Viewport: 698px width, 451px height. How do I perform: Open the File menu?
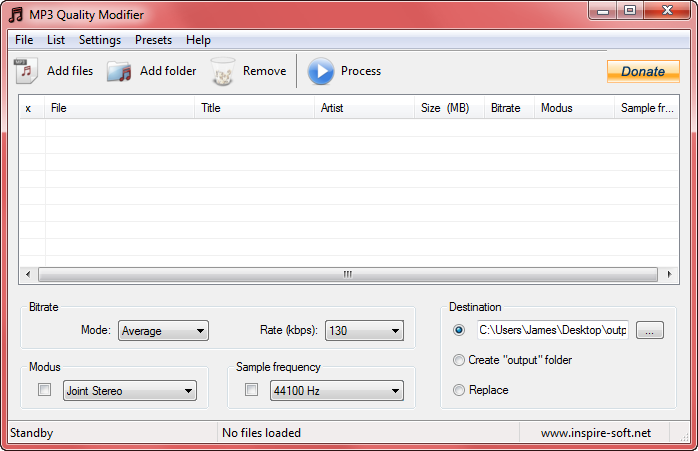coord(24,40)
